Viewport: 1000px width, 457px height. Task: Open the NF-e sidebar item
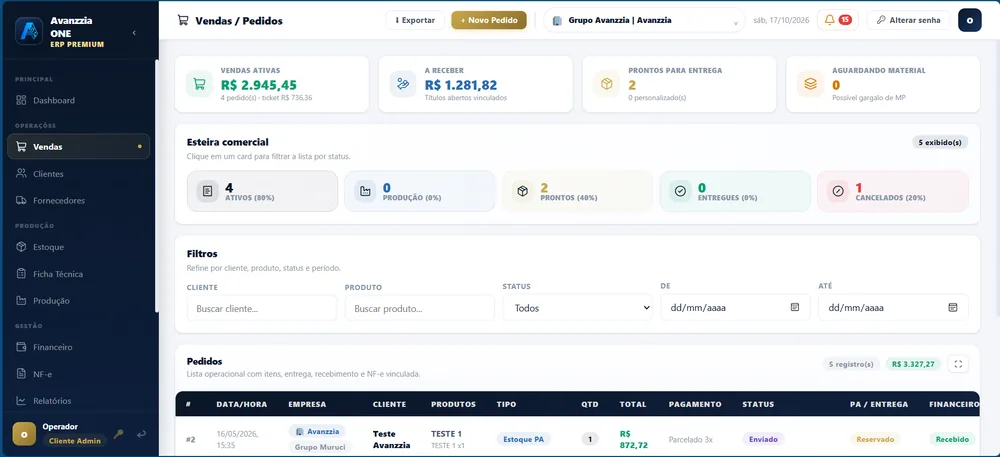point(78,374)
